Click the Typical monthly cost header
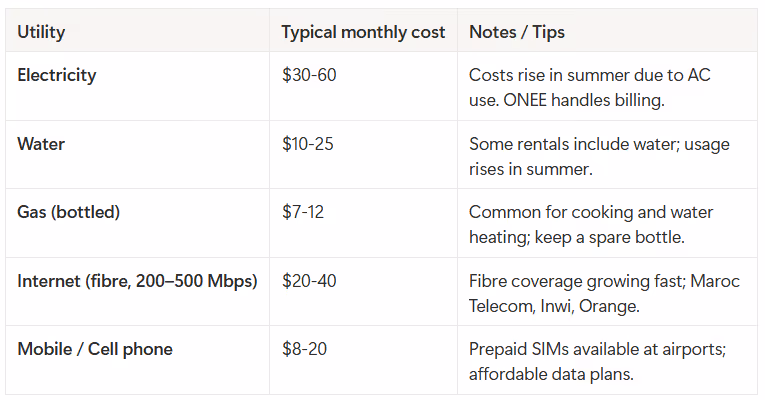 point(363,32)
